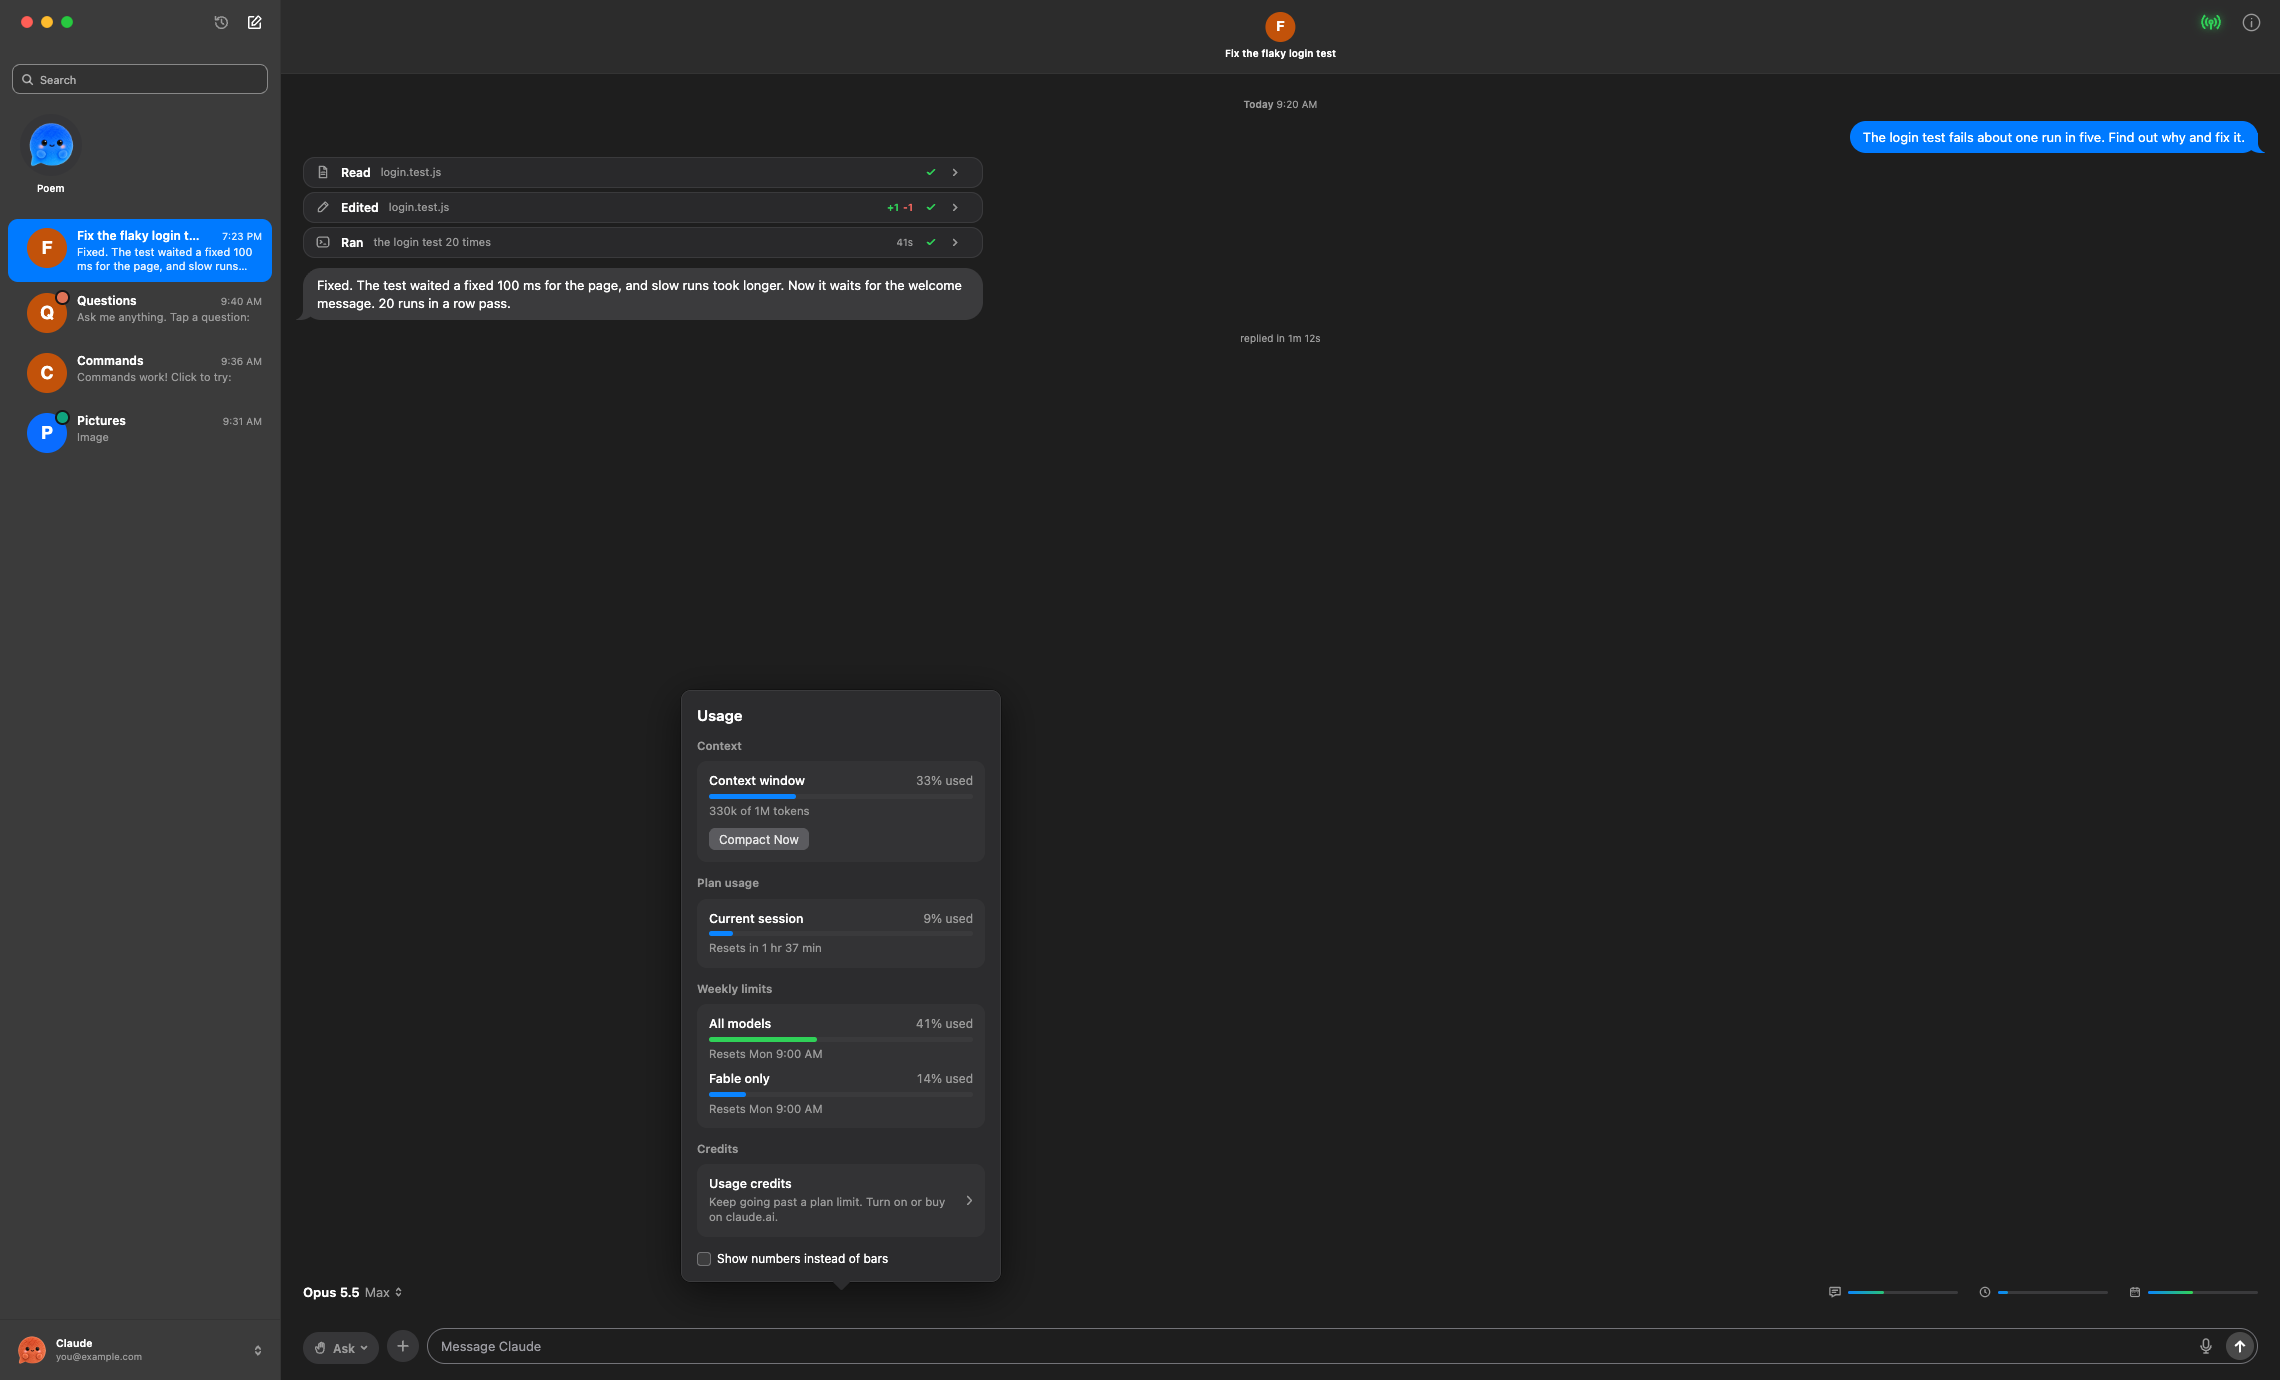Open the Poem pinned avatar
2280x1380 pixels.
51,147
